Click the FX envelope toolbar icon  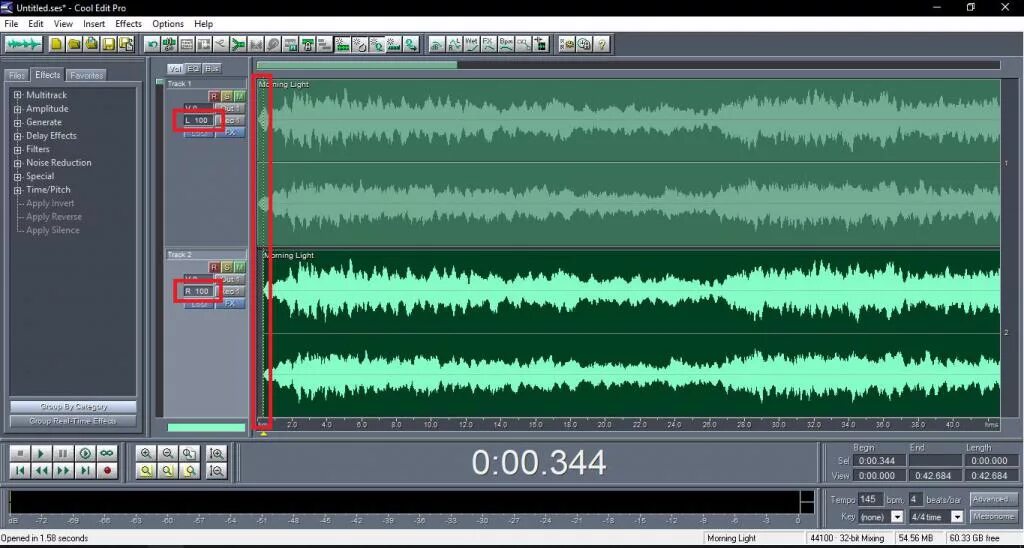point(488,44)
